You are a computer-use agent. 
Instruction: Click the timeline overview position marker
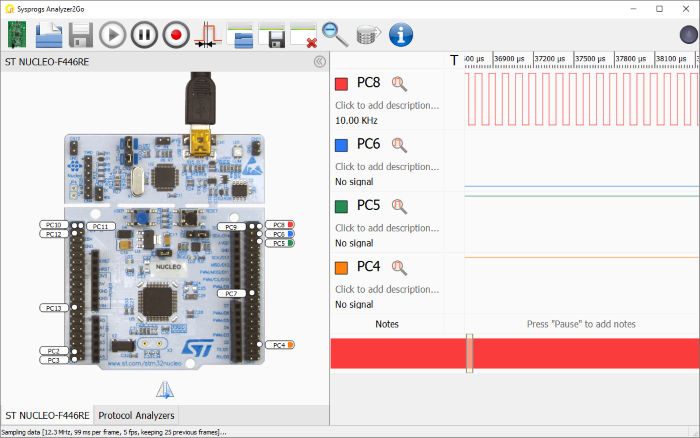click(x=469, y=353)
